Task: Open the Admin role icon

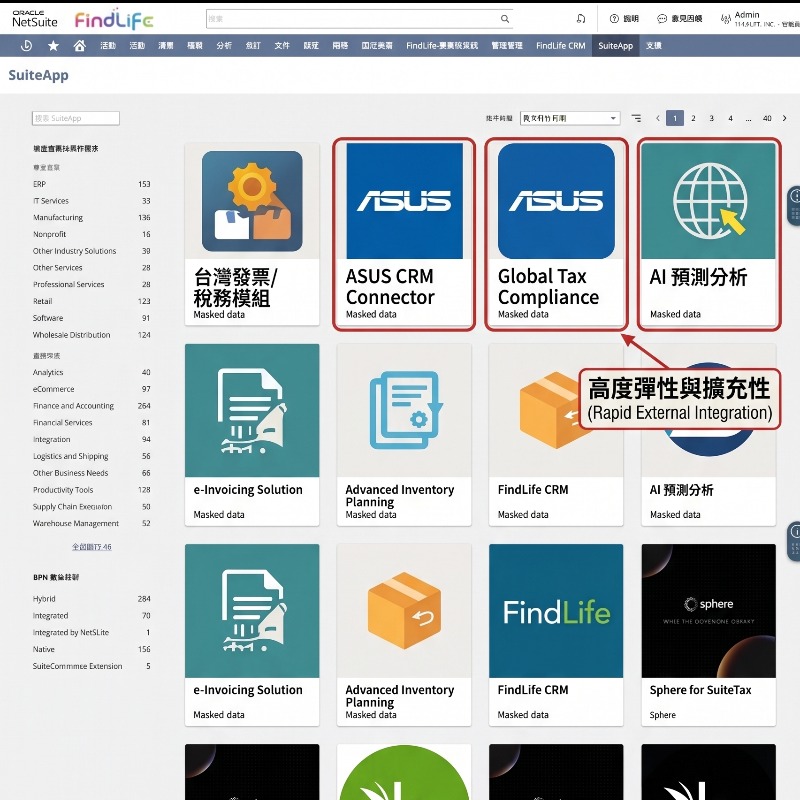Action: [x=726, y=19]
